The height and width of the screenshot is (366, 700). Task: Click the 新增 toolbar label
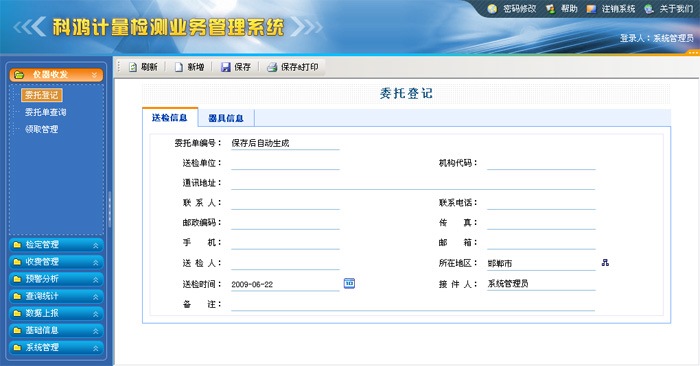coord(196,67)
